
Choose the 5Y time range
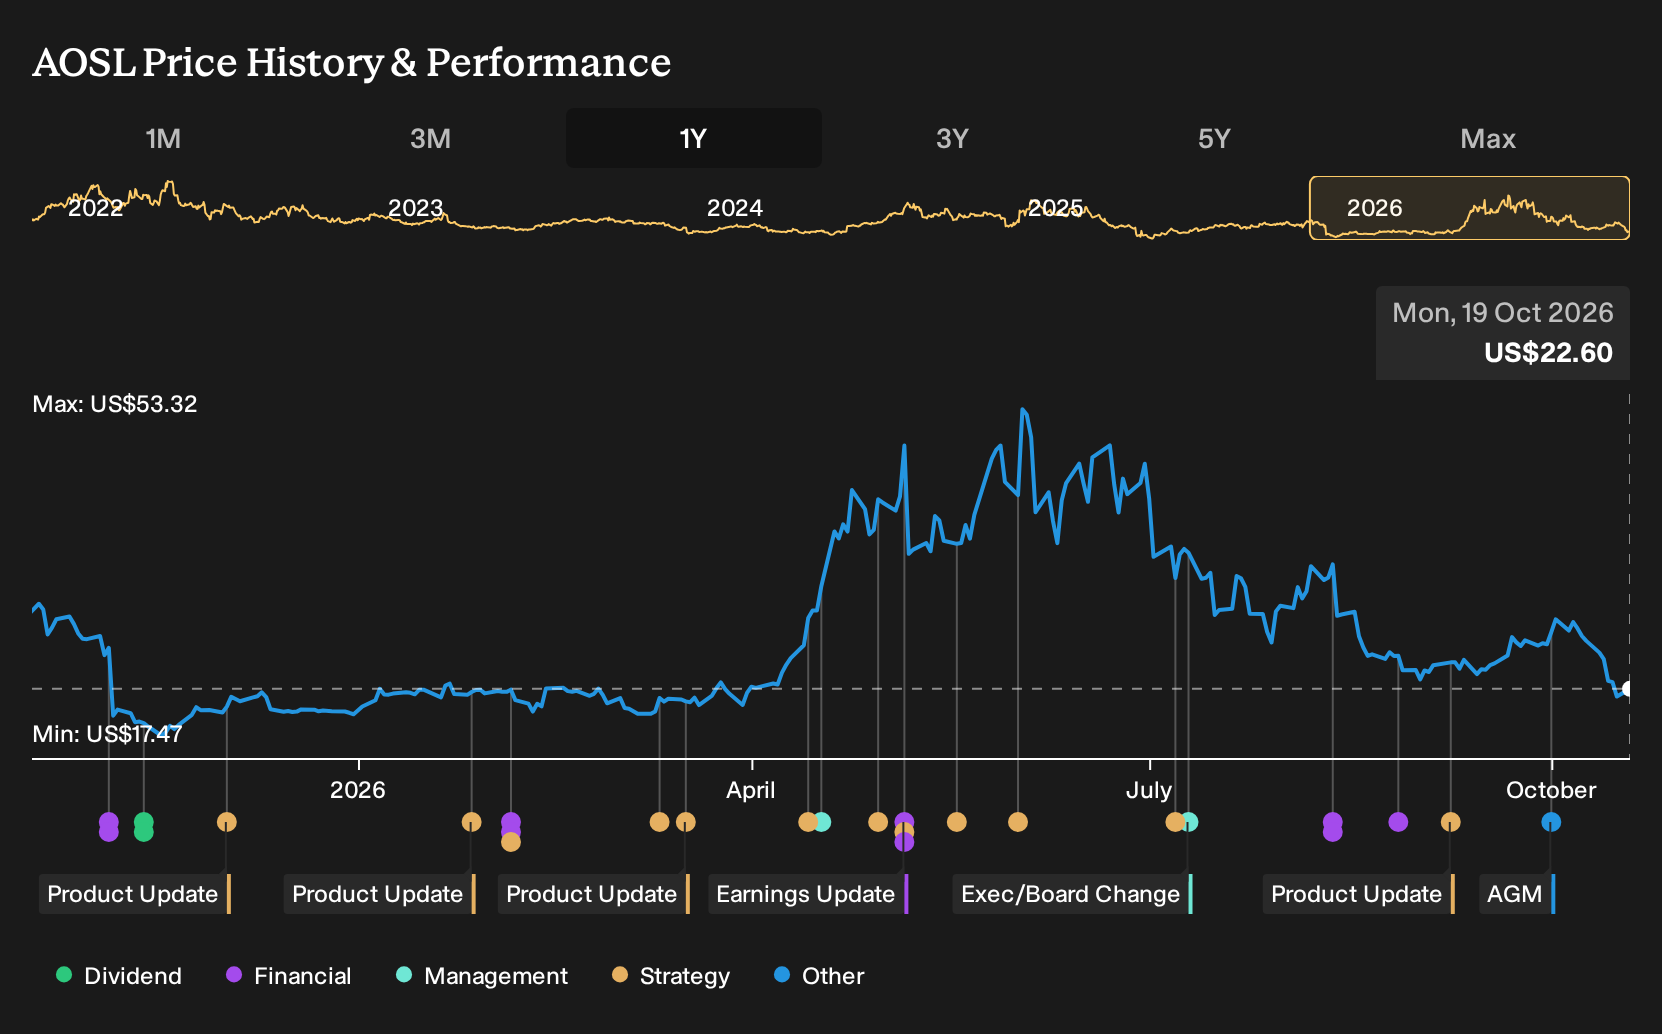click(x=1214, y=138)
